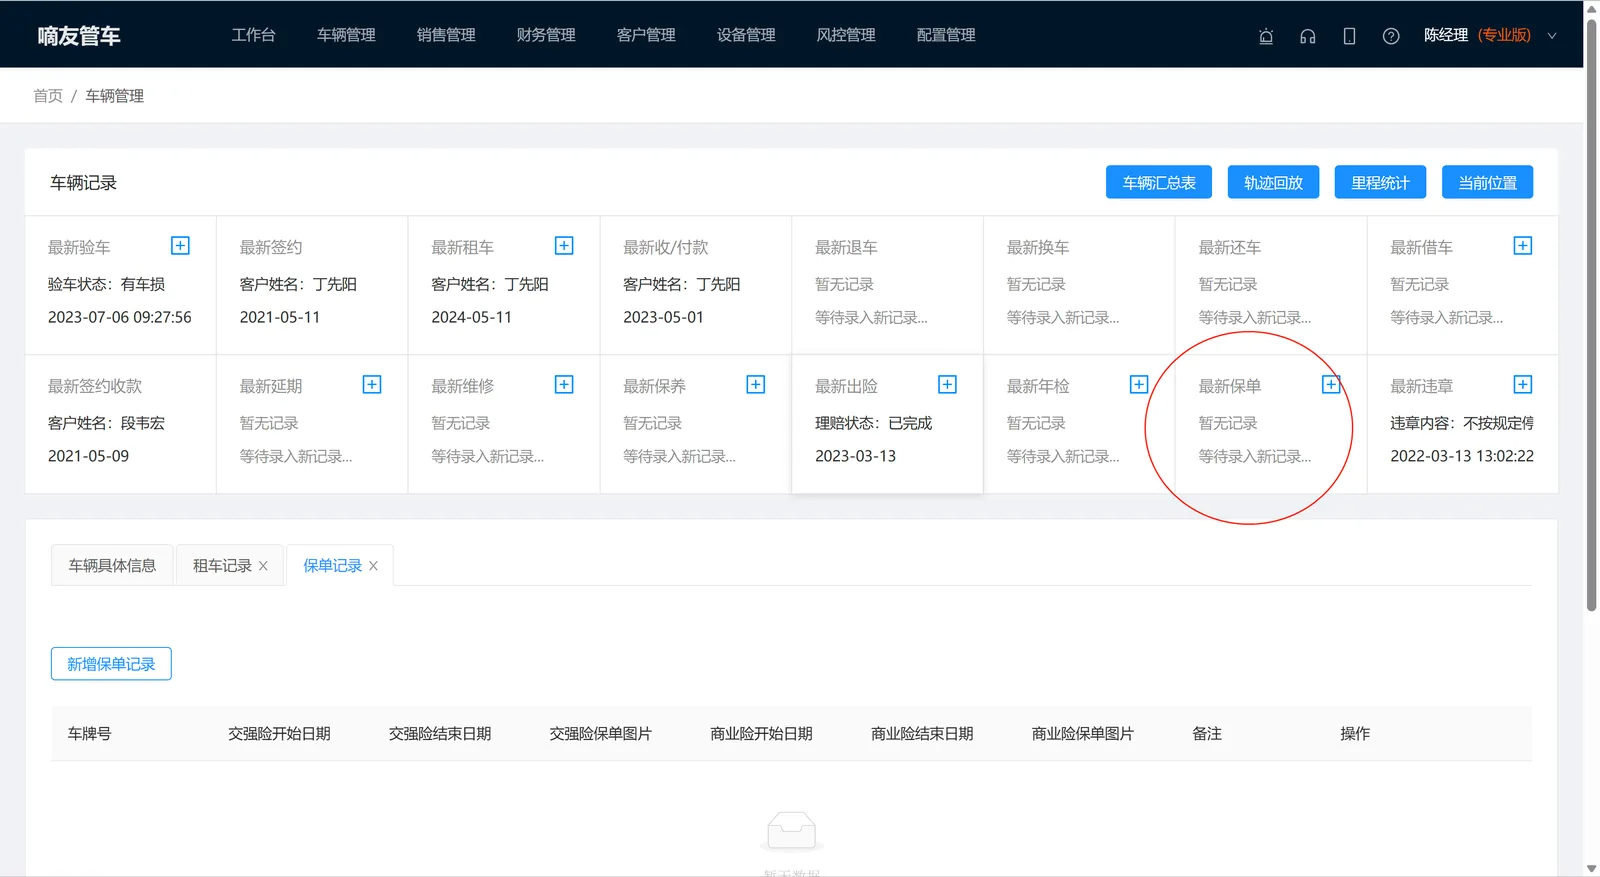The width and height of the screenshot is (1600, 877).
Task: Click the plus icon on 最新违章 card
Action: (1523, 385)
